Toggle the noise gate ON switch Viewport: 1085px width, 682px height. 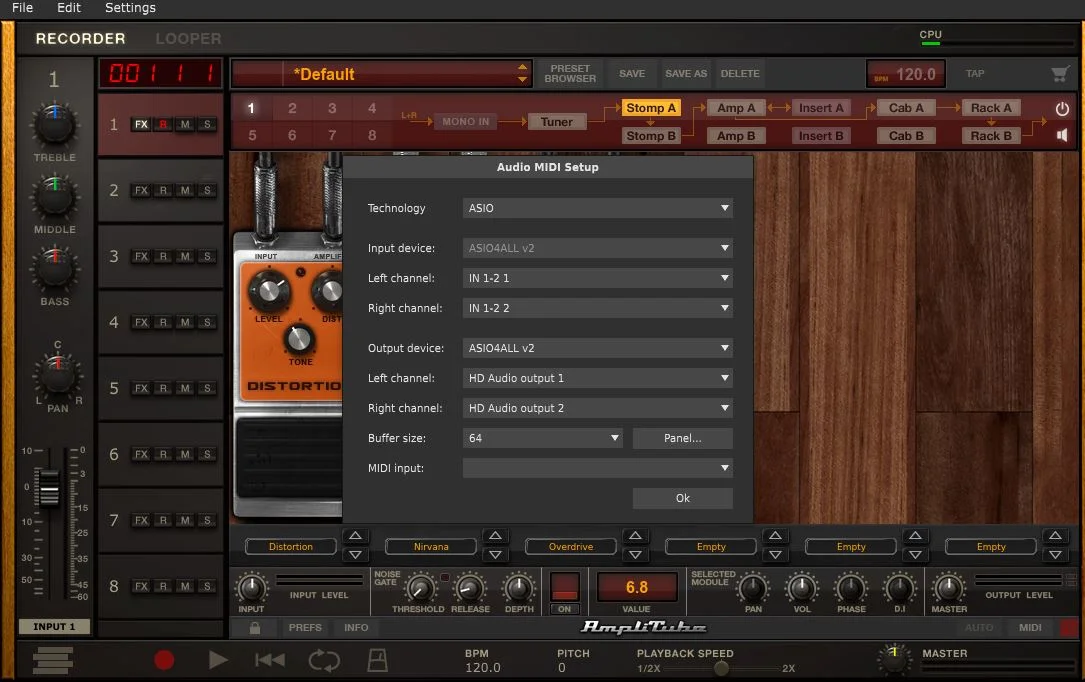click(x=565, y=588)
